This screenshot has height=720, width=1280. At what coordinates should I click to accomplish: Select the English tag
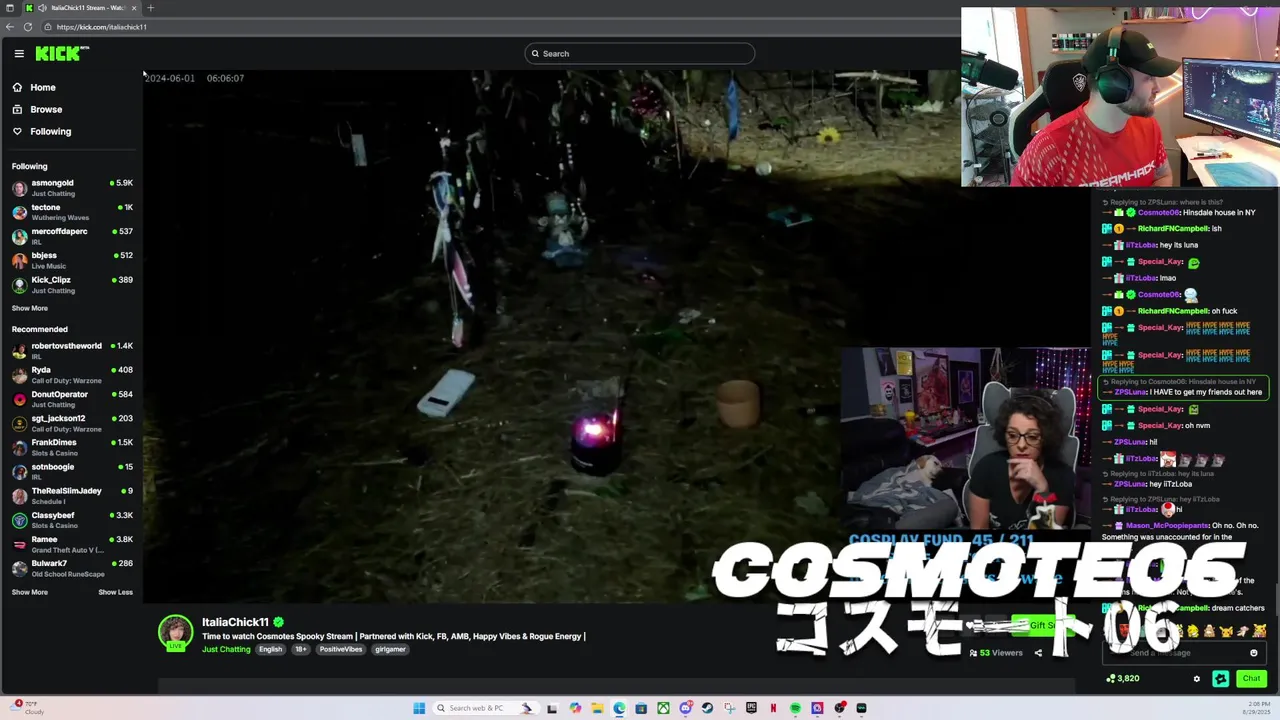(x=271, y=649)
